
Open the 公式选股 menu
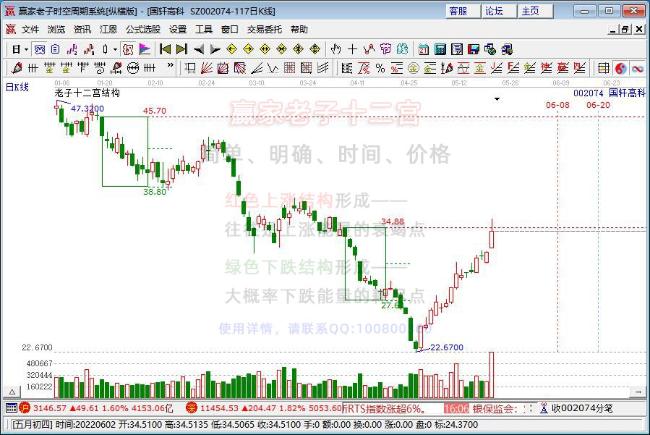(143, 29)
